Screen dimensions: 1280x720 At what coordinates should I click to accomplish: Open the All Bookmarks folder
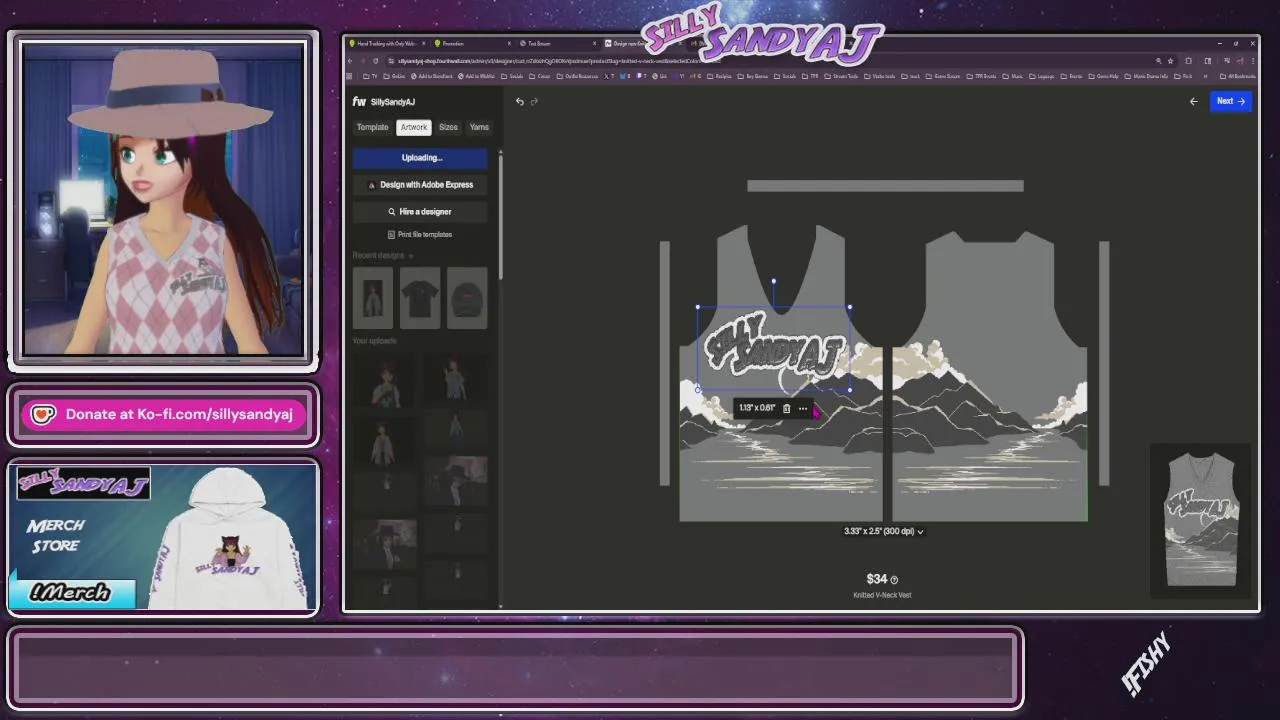tap(1236, 76)
